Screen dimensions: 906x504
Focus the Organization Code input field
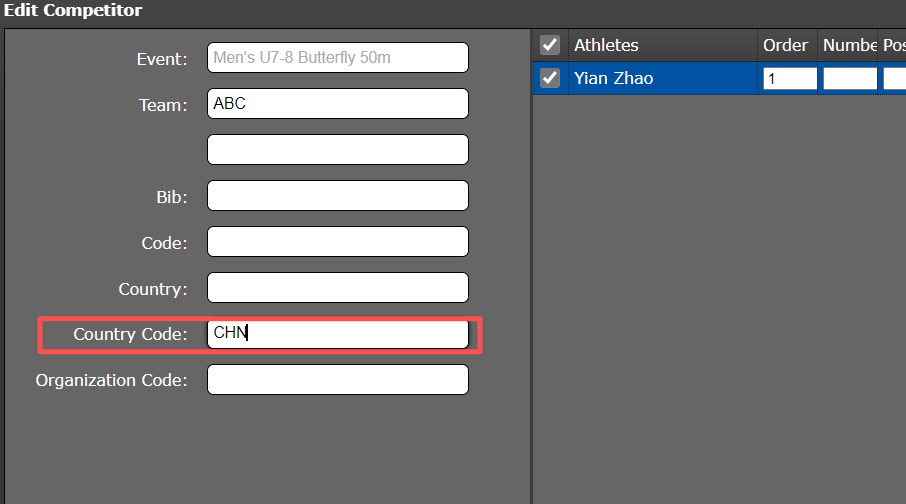(337, 380)
